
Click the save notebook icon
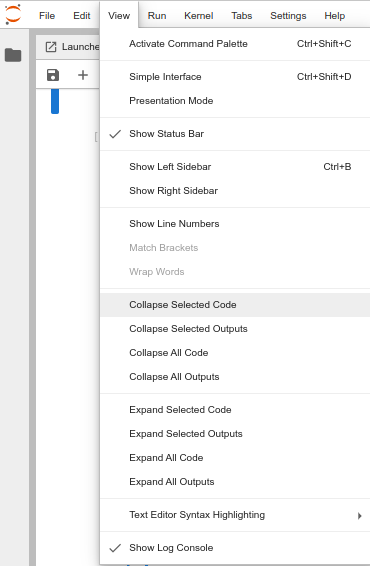point(53,75)
